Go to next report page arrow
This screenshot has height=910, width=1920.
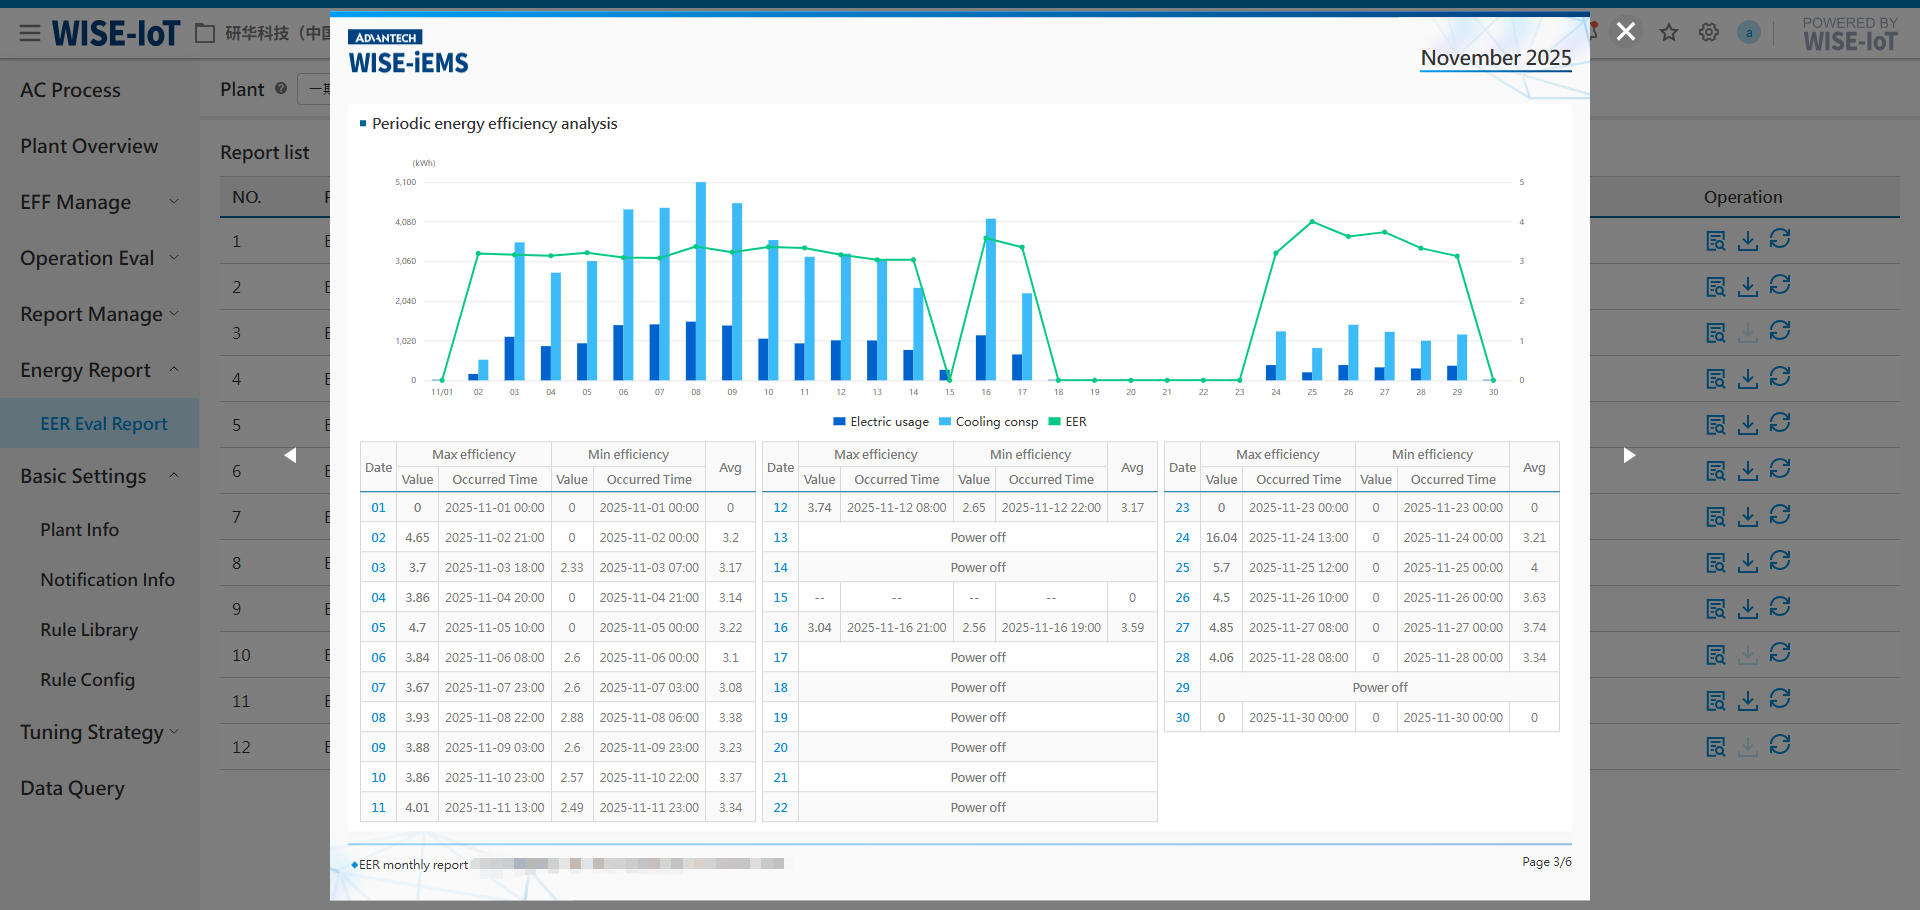pos(1629,456)
